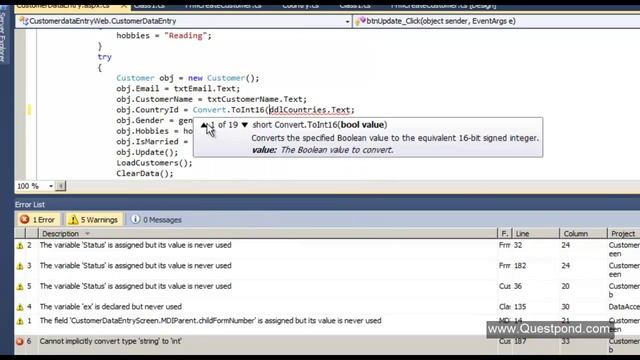Select the 'Status' warning at line 182

(x=327, y=269)
